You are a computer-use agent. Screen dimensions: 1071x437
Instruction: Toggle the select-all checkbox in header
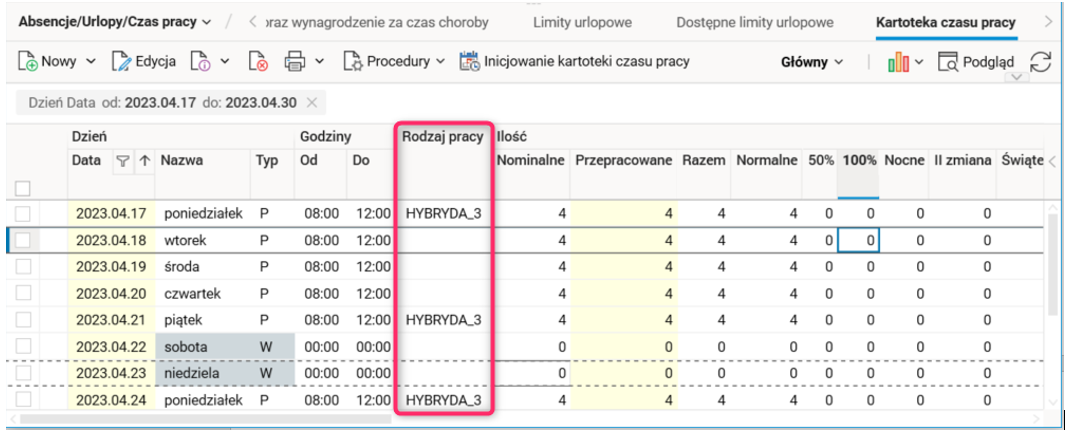click(23, 188)
